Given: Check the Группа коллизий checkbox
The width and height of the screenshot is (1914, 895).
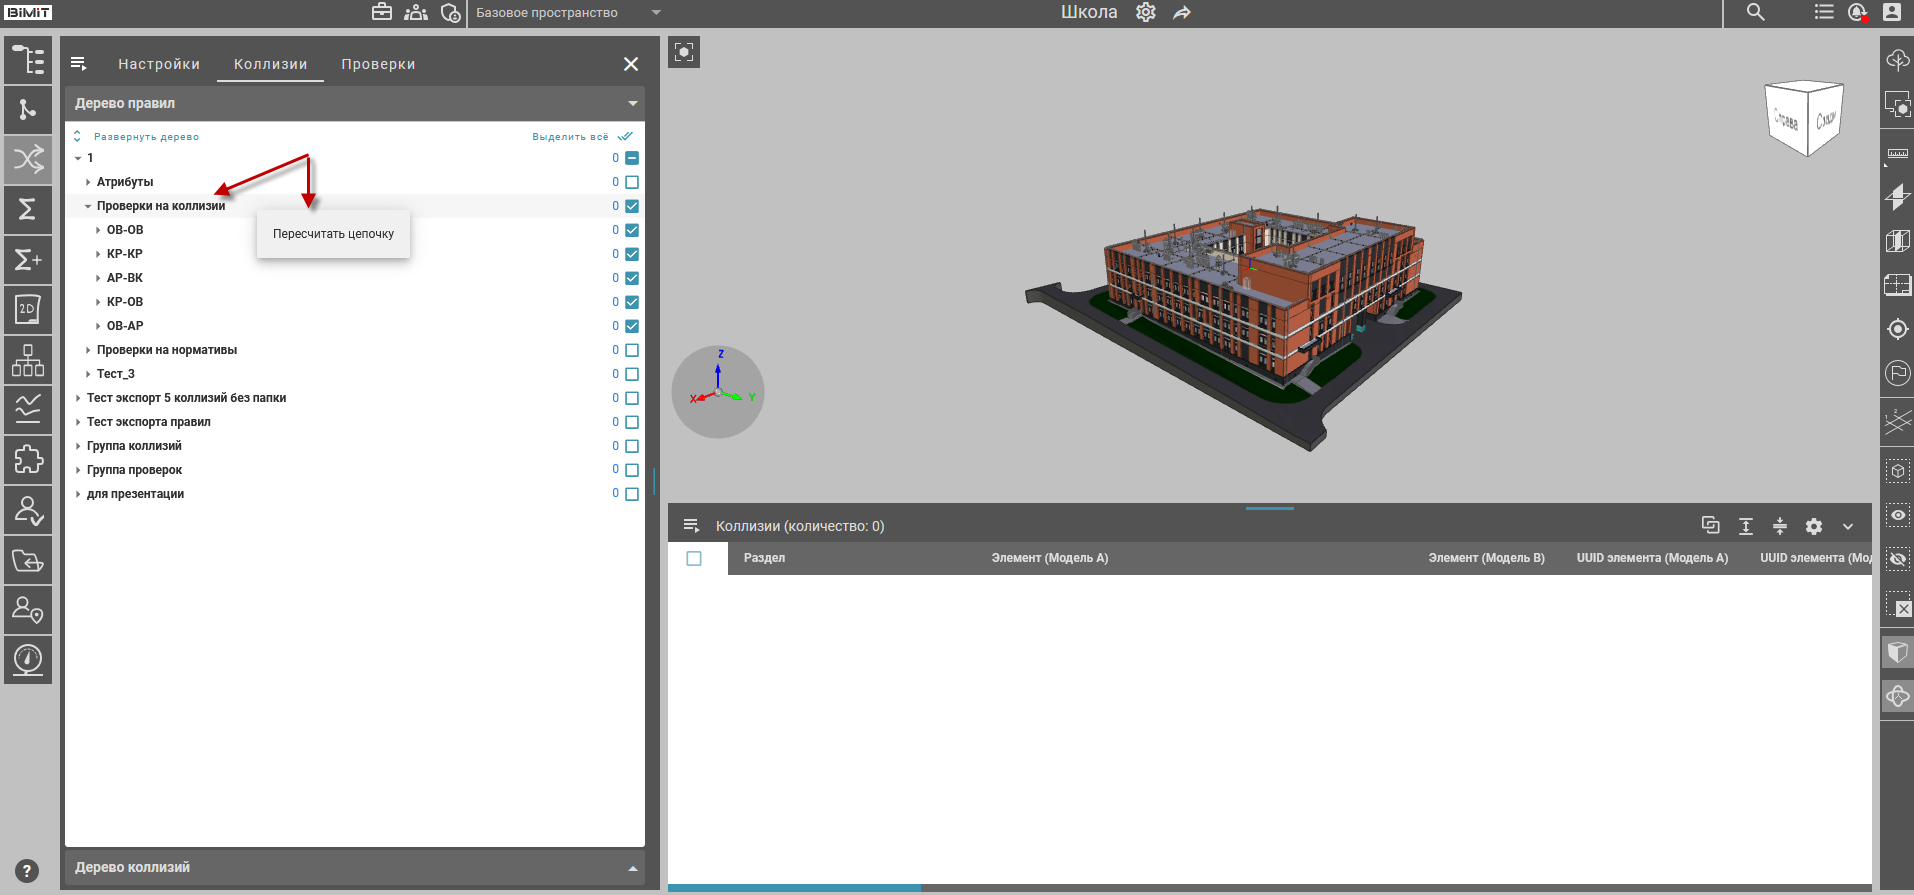Looking at the screenshot, I should (x=632, y=446).
